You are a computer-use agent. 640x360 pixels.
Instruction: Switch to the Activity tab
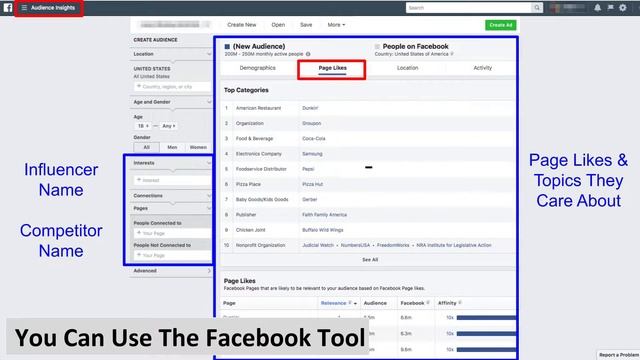click(482, 68)
